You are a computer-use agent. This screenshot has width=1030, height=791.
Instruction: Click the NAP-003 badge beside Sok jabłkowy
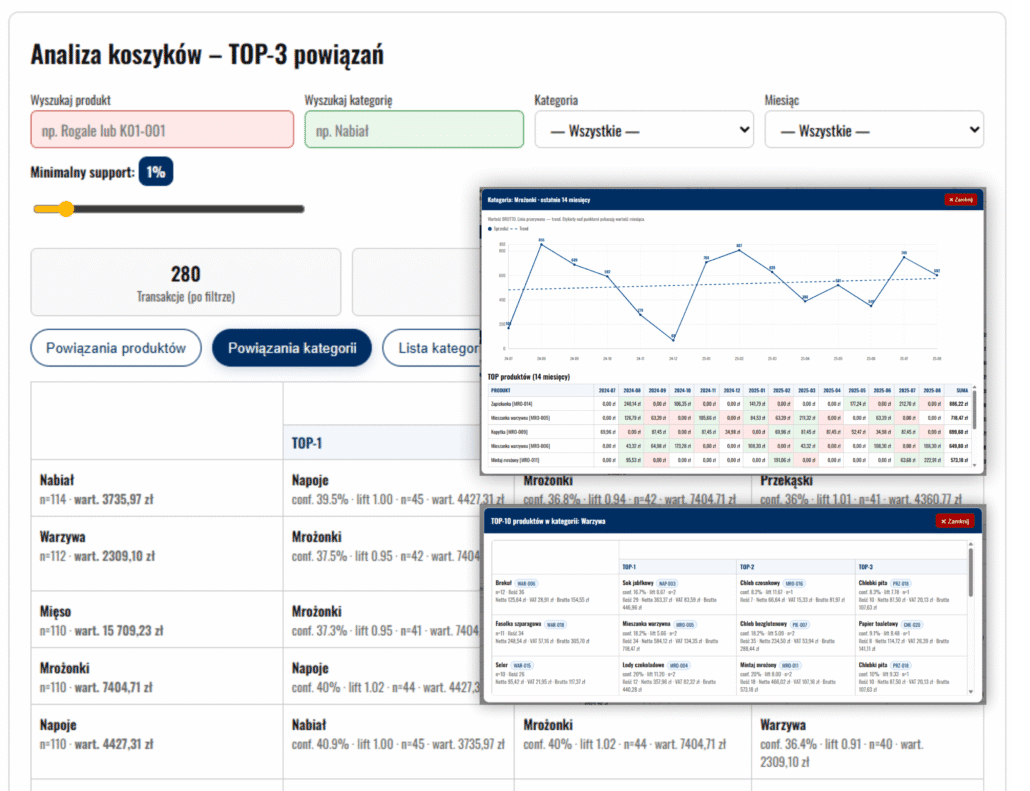(x=667, y=583)
